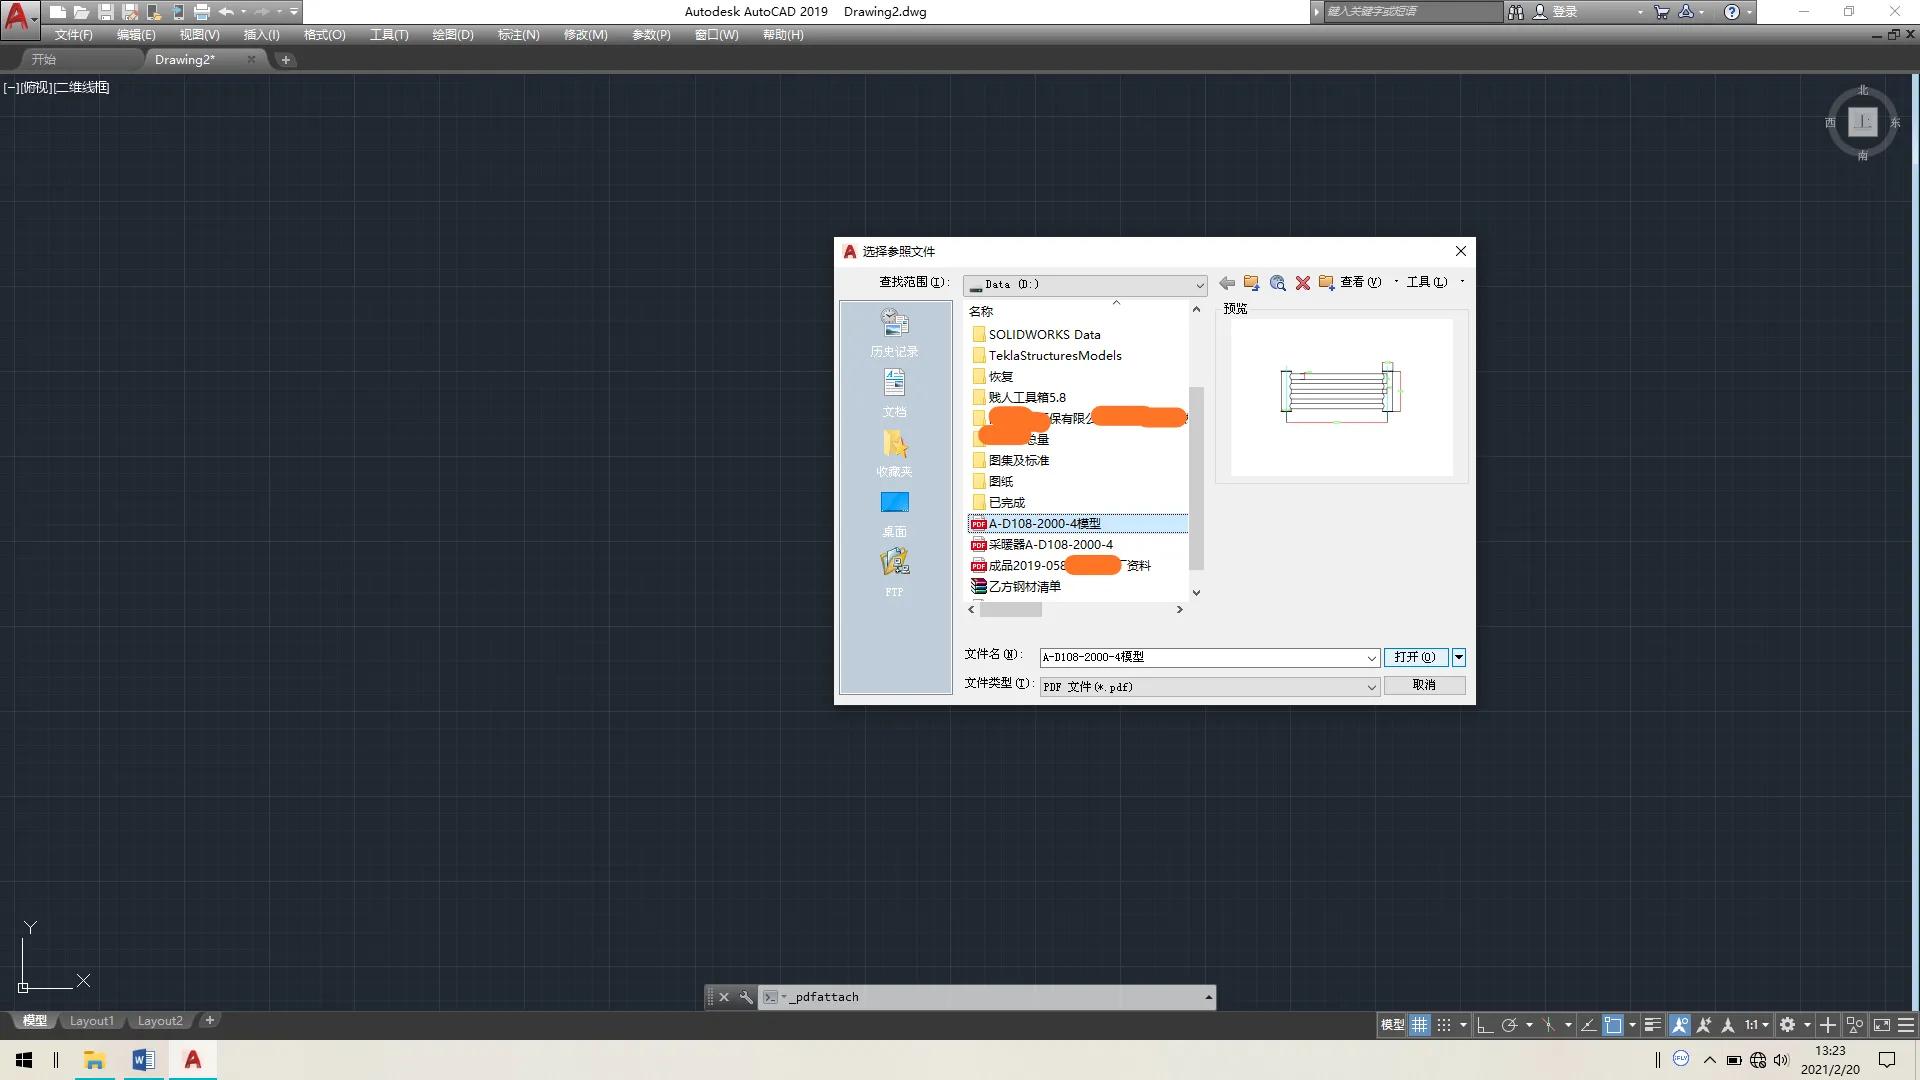Viewport: 1920px width, 1080px height.
Task: Click the Save icon in quick access toolbar
Action: (x=106, y=12)
